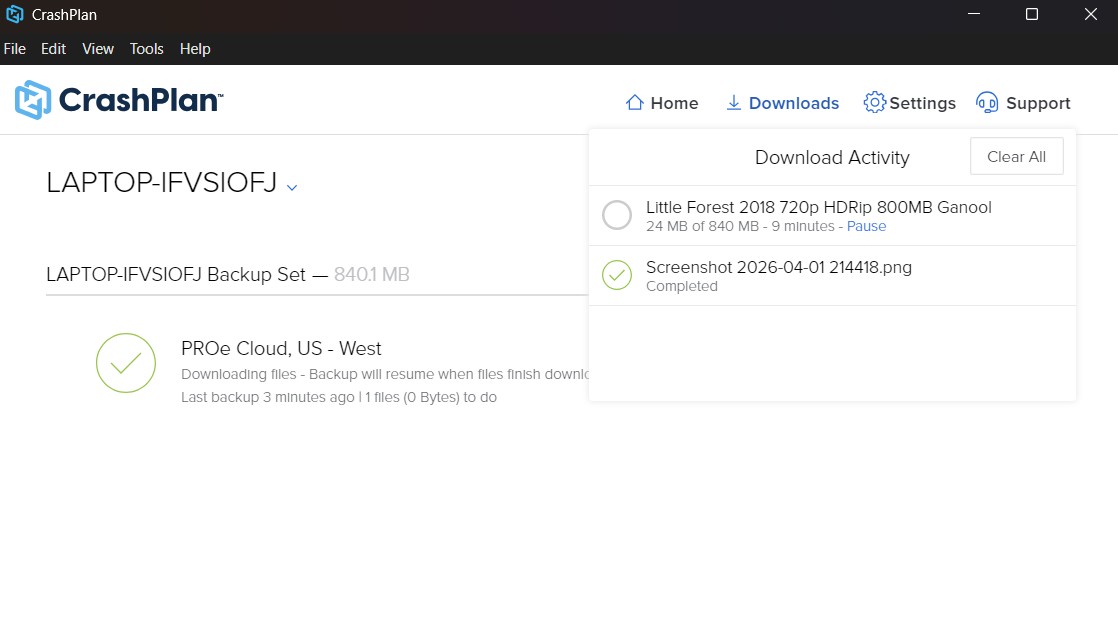Open the View menu
1118x629 pixels.
pos(97,48)
